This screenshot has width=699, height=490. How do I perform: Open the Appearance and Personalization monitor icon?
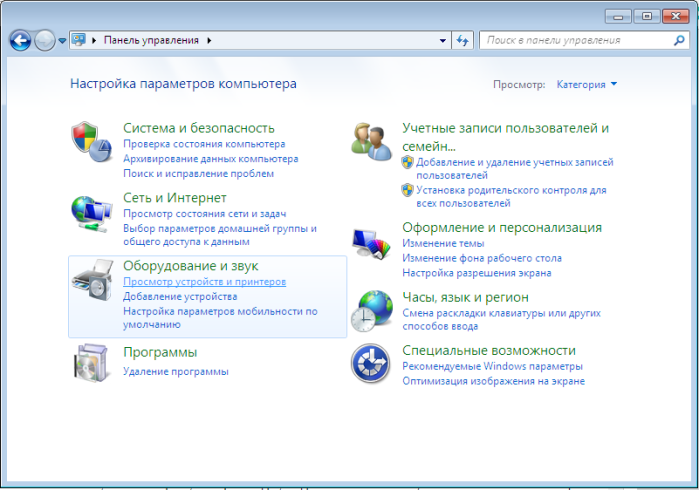(371, 243)
